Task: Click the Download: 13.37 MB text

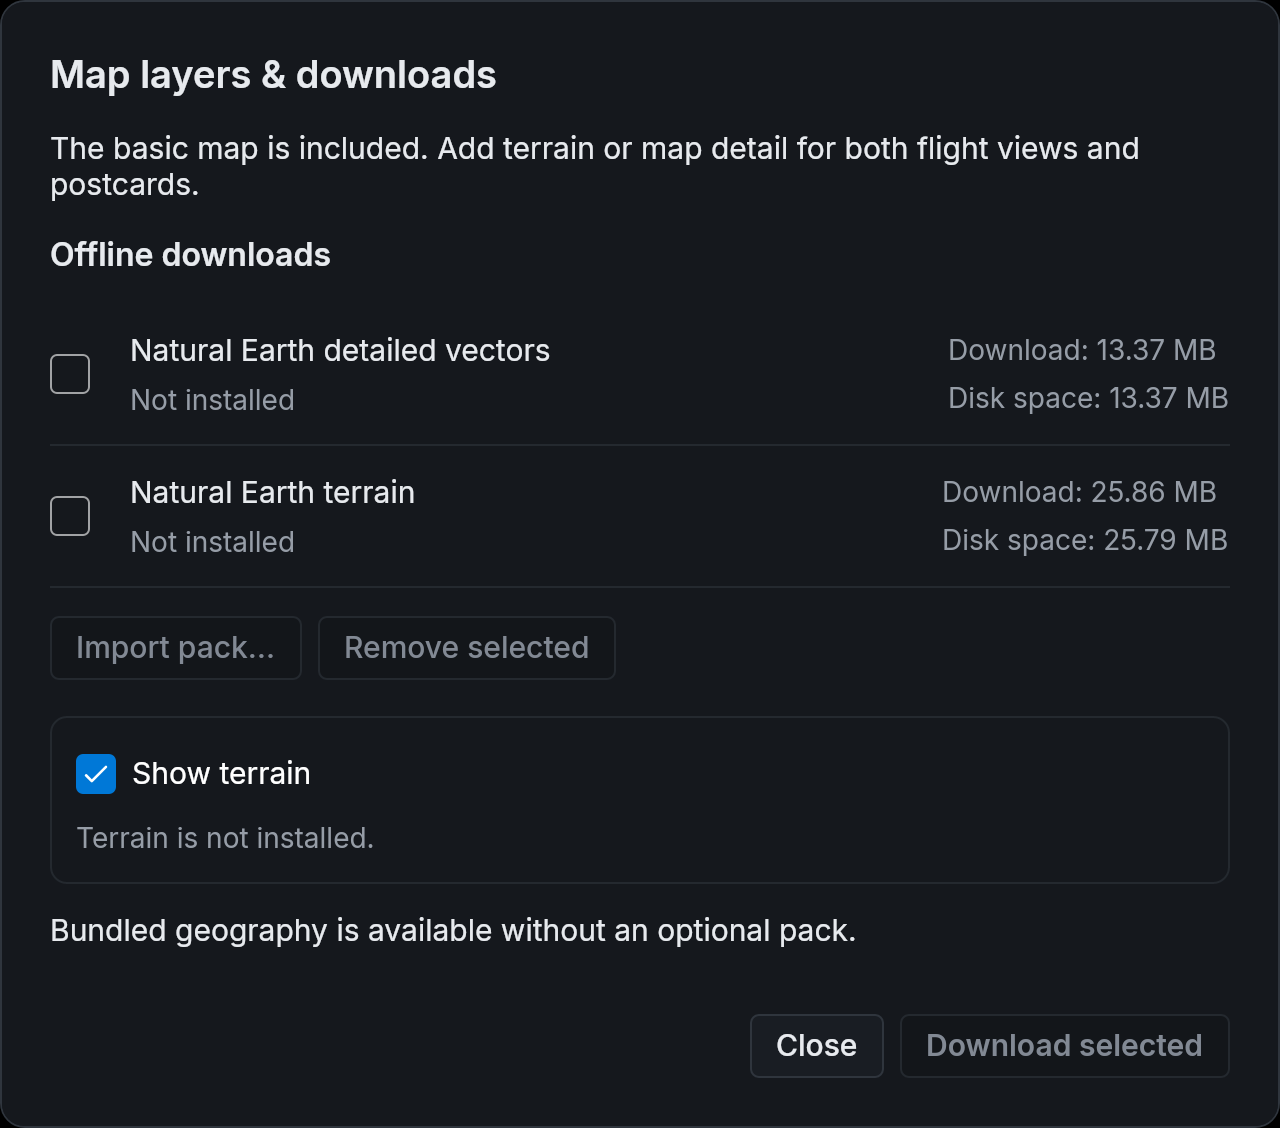Action: point(1082,350)
